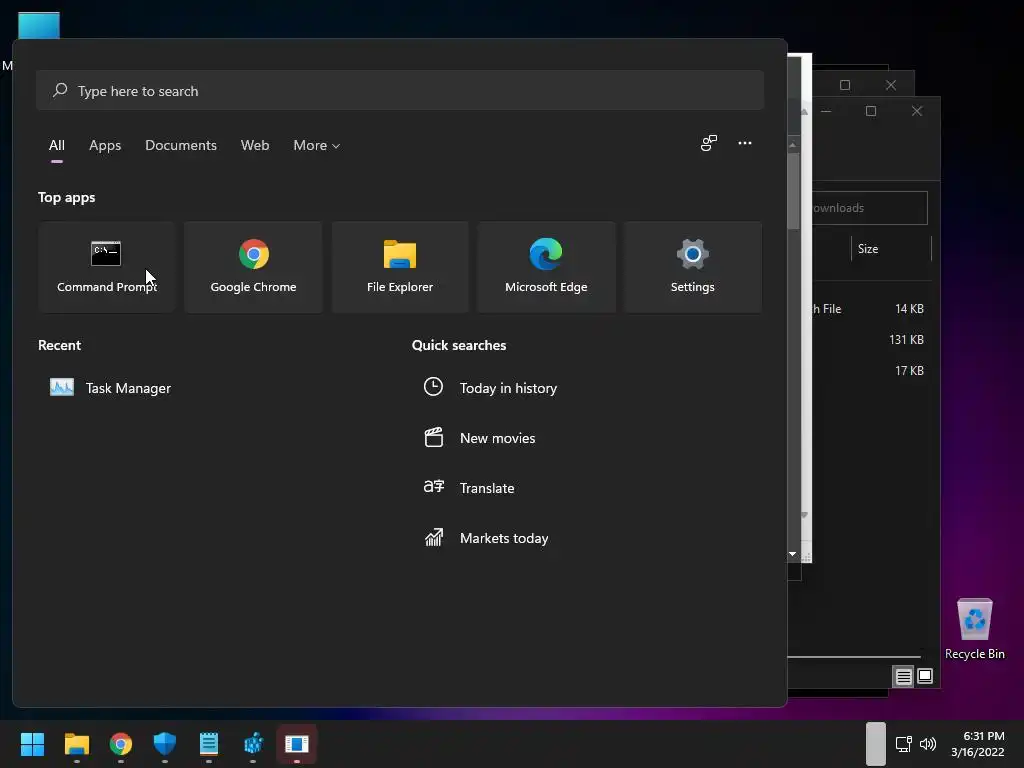Click the Size column header in File Explorer
This screenshot has width=1024, height=768.
891,249
